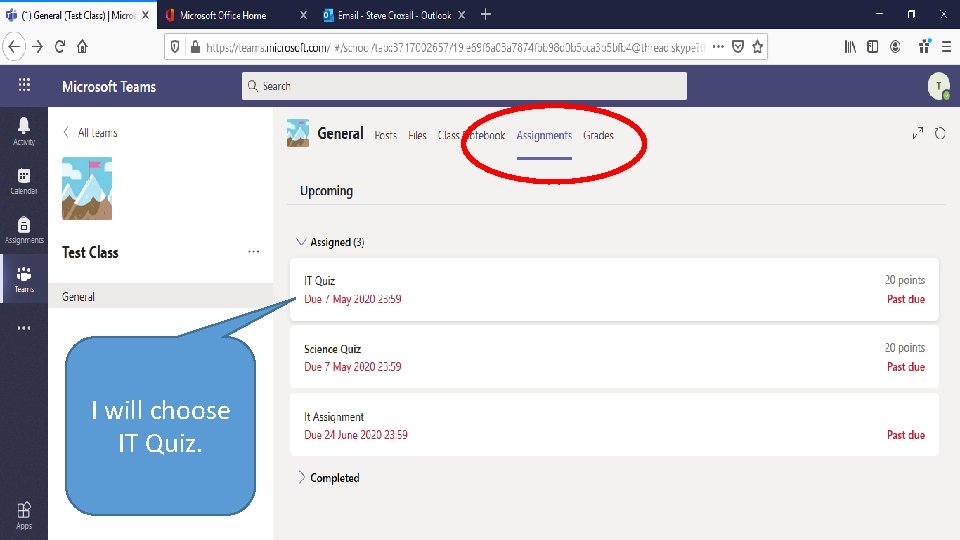Click the Test Class team avatar
The height and width of the screenshot is (540, 960).
tap(87, 189)
